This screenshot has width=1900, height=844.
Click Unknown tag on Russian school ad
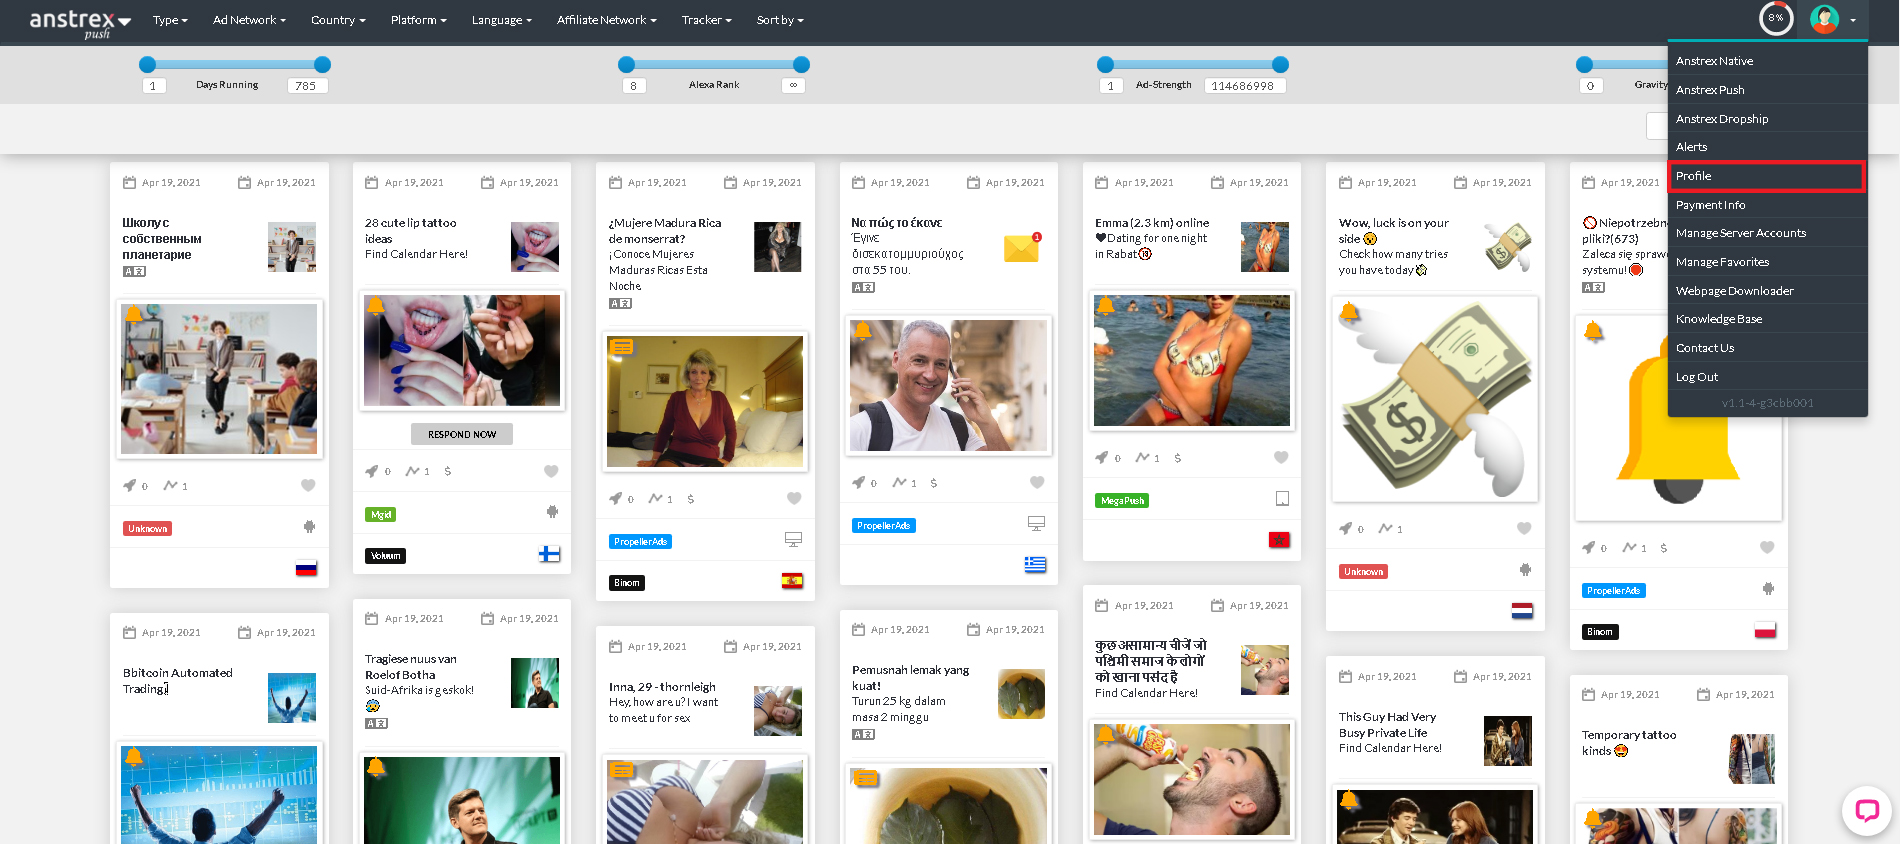pyautogui.click(x=148, y=529)
